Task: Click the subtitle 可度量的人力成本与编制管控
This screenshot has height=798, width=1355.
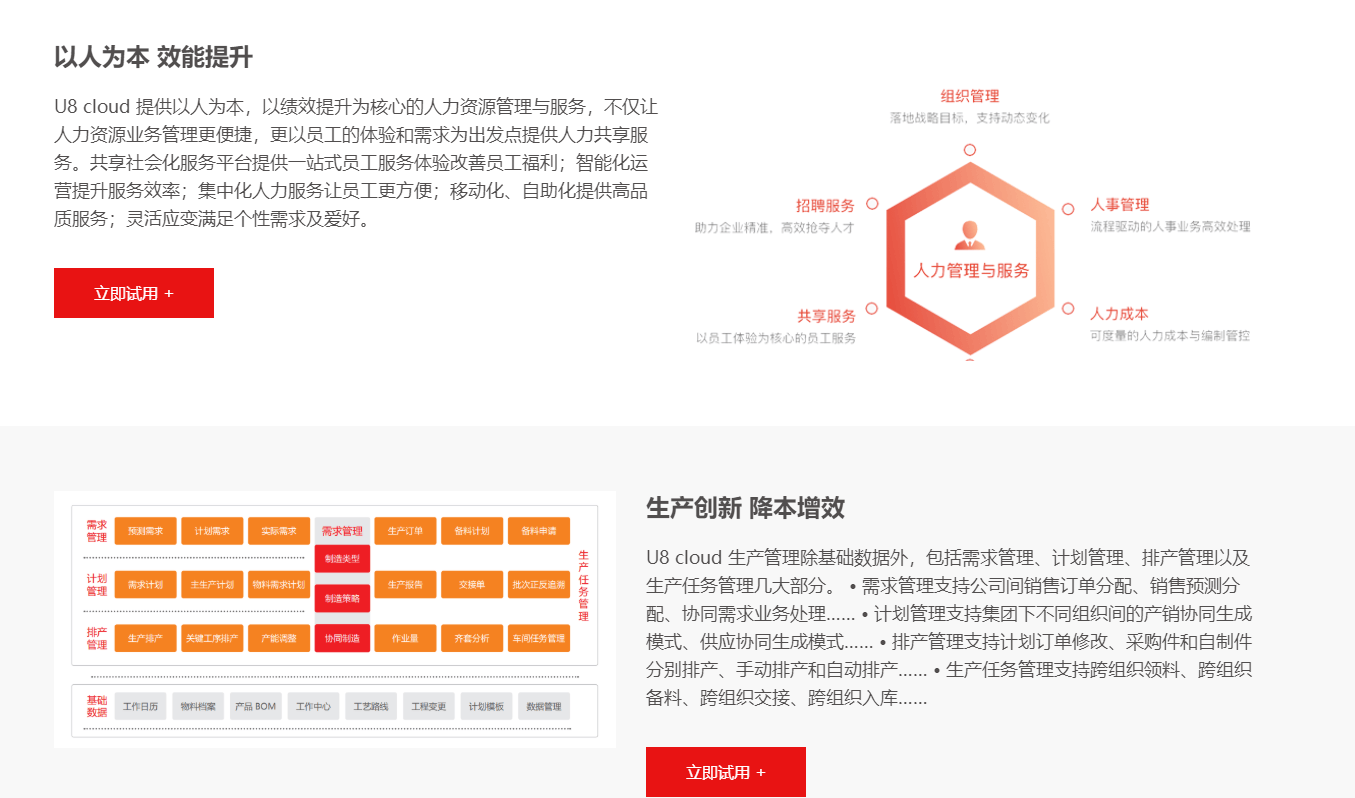Action: 1170,336
